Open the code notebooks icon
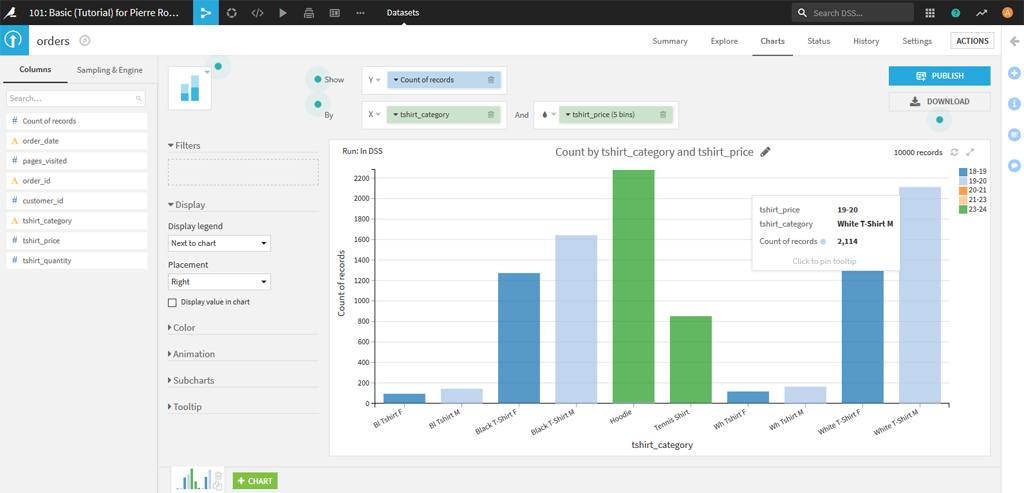Screen dimensions: 1024x493 [x=257, y=12]
